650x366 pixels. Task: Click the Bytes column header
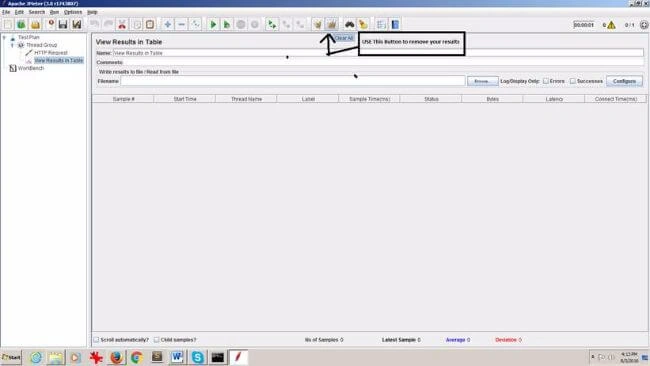[x=492, y=99]
